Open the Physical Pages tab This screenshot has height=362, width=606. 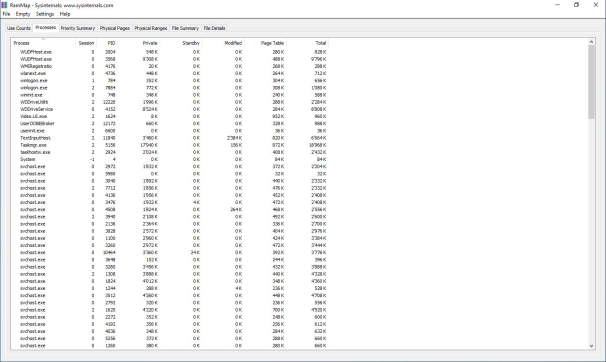click(x=115, y=28)
